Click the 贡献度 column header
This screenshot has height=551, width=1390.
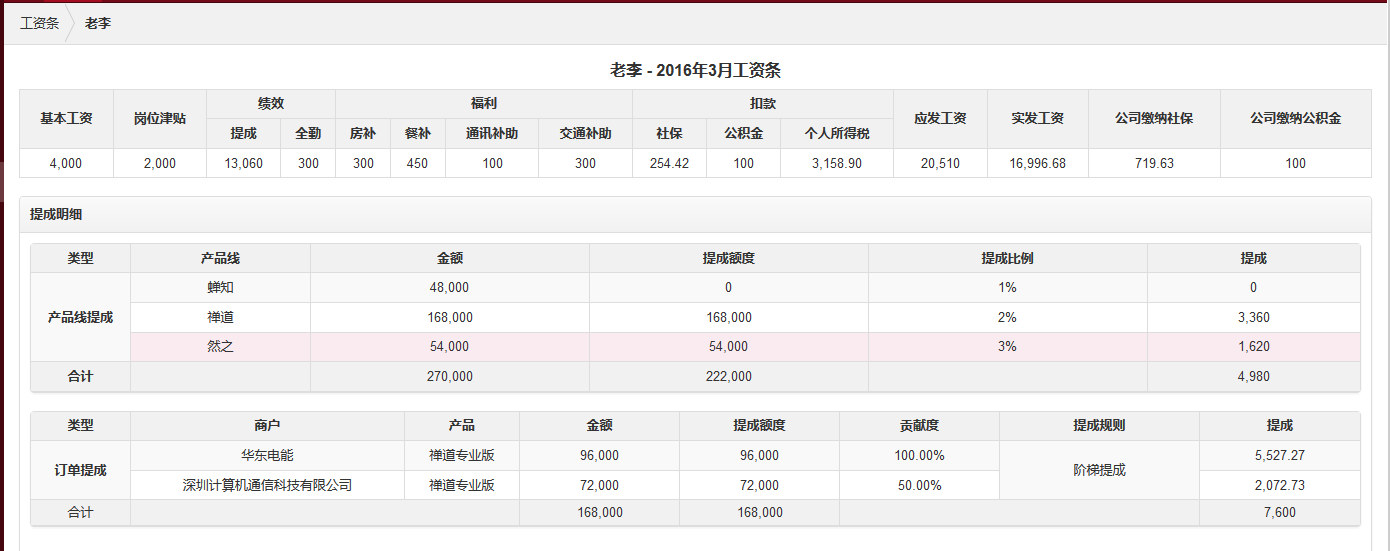[919, 425]
